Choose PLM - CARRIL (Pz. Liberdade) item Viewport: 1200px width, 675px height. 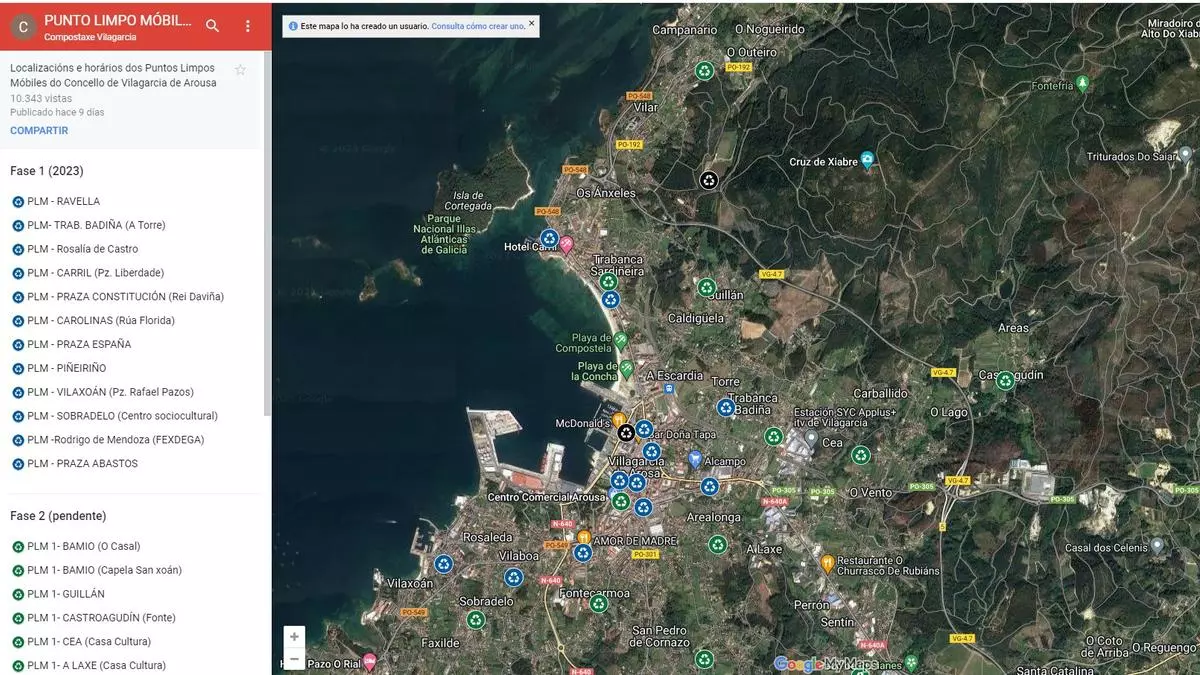(95, 273)
